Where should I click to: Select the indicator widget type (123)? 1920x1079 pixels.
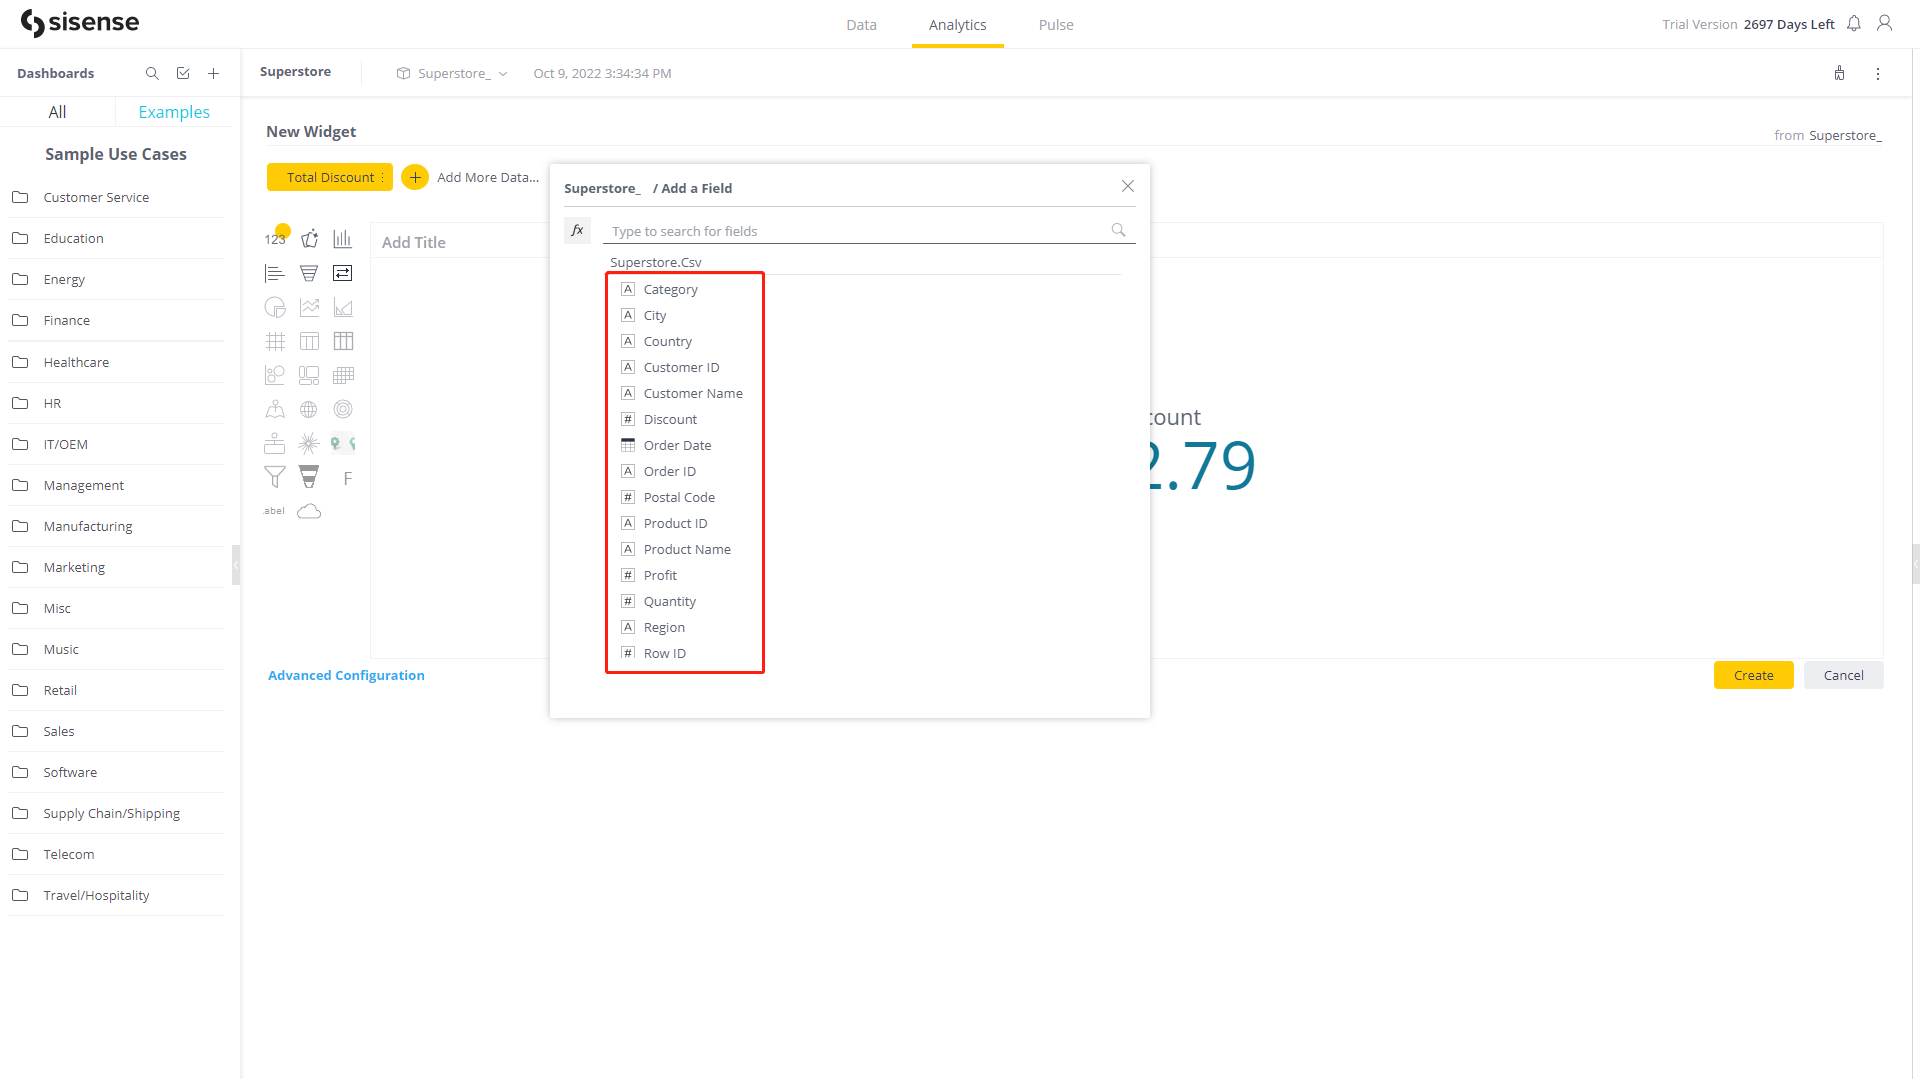coord(275,239)
